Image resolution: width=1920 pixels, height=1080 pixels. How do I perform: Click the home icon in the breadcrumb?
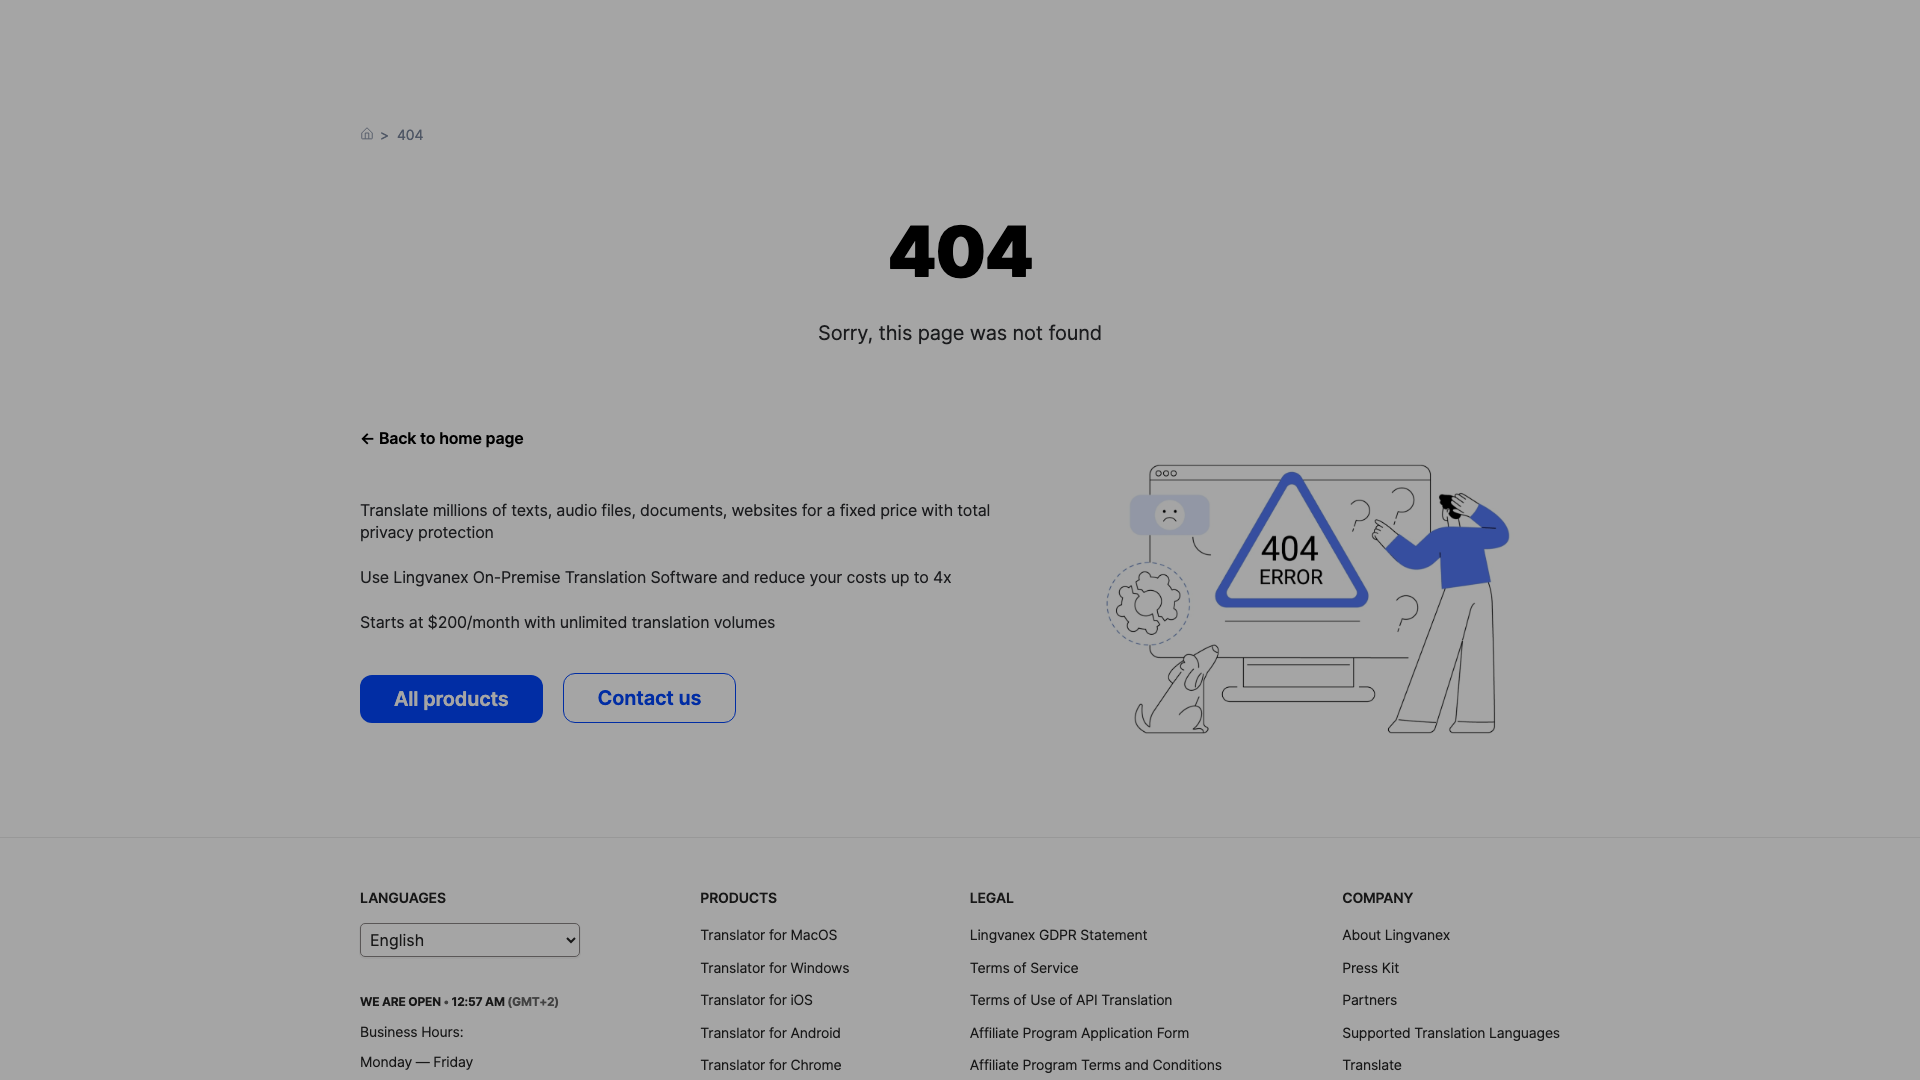[x=367, y=134]
